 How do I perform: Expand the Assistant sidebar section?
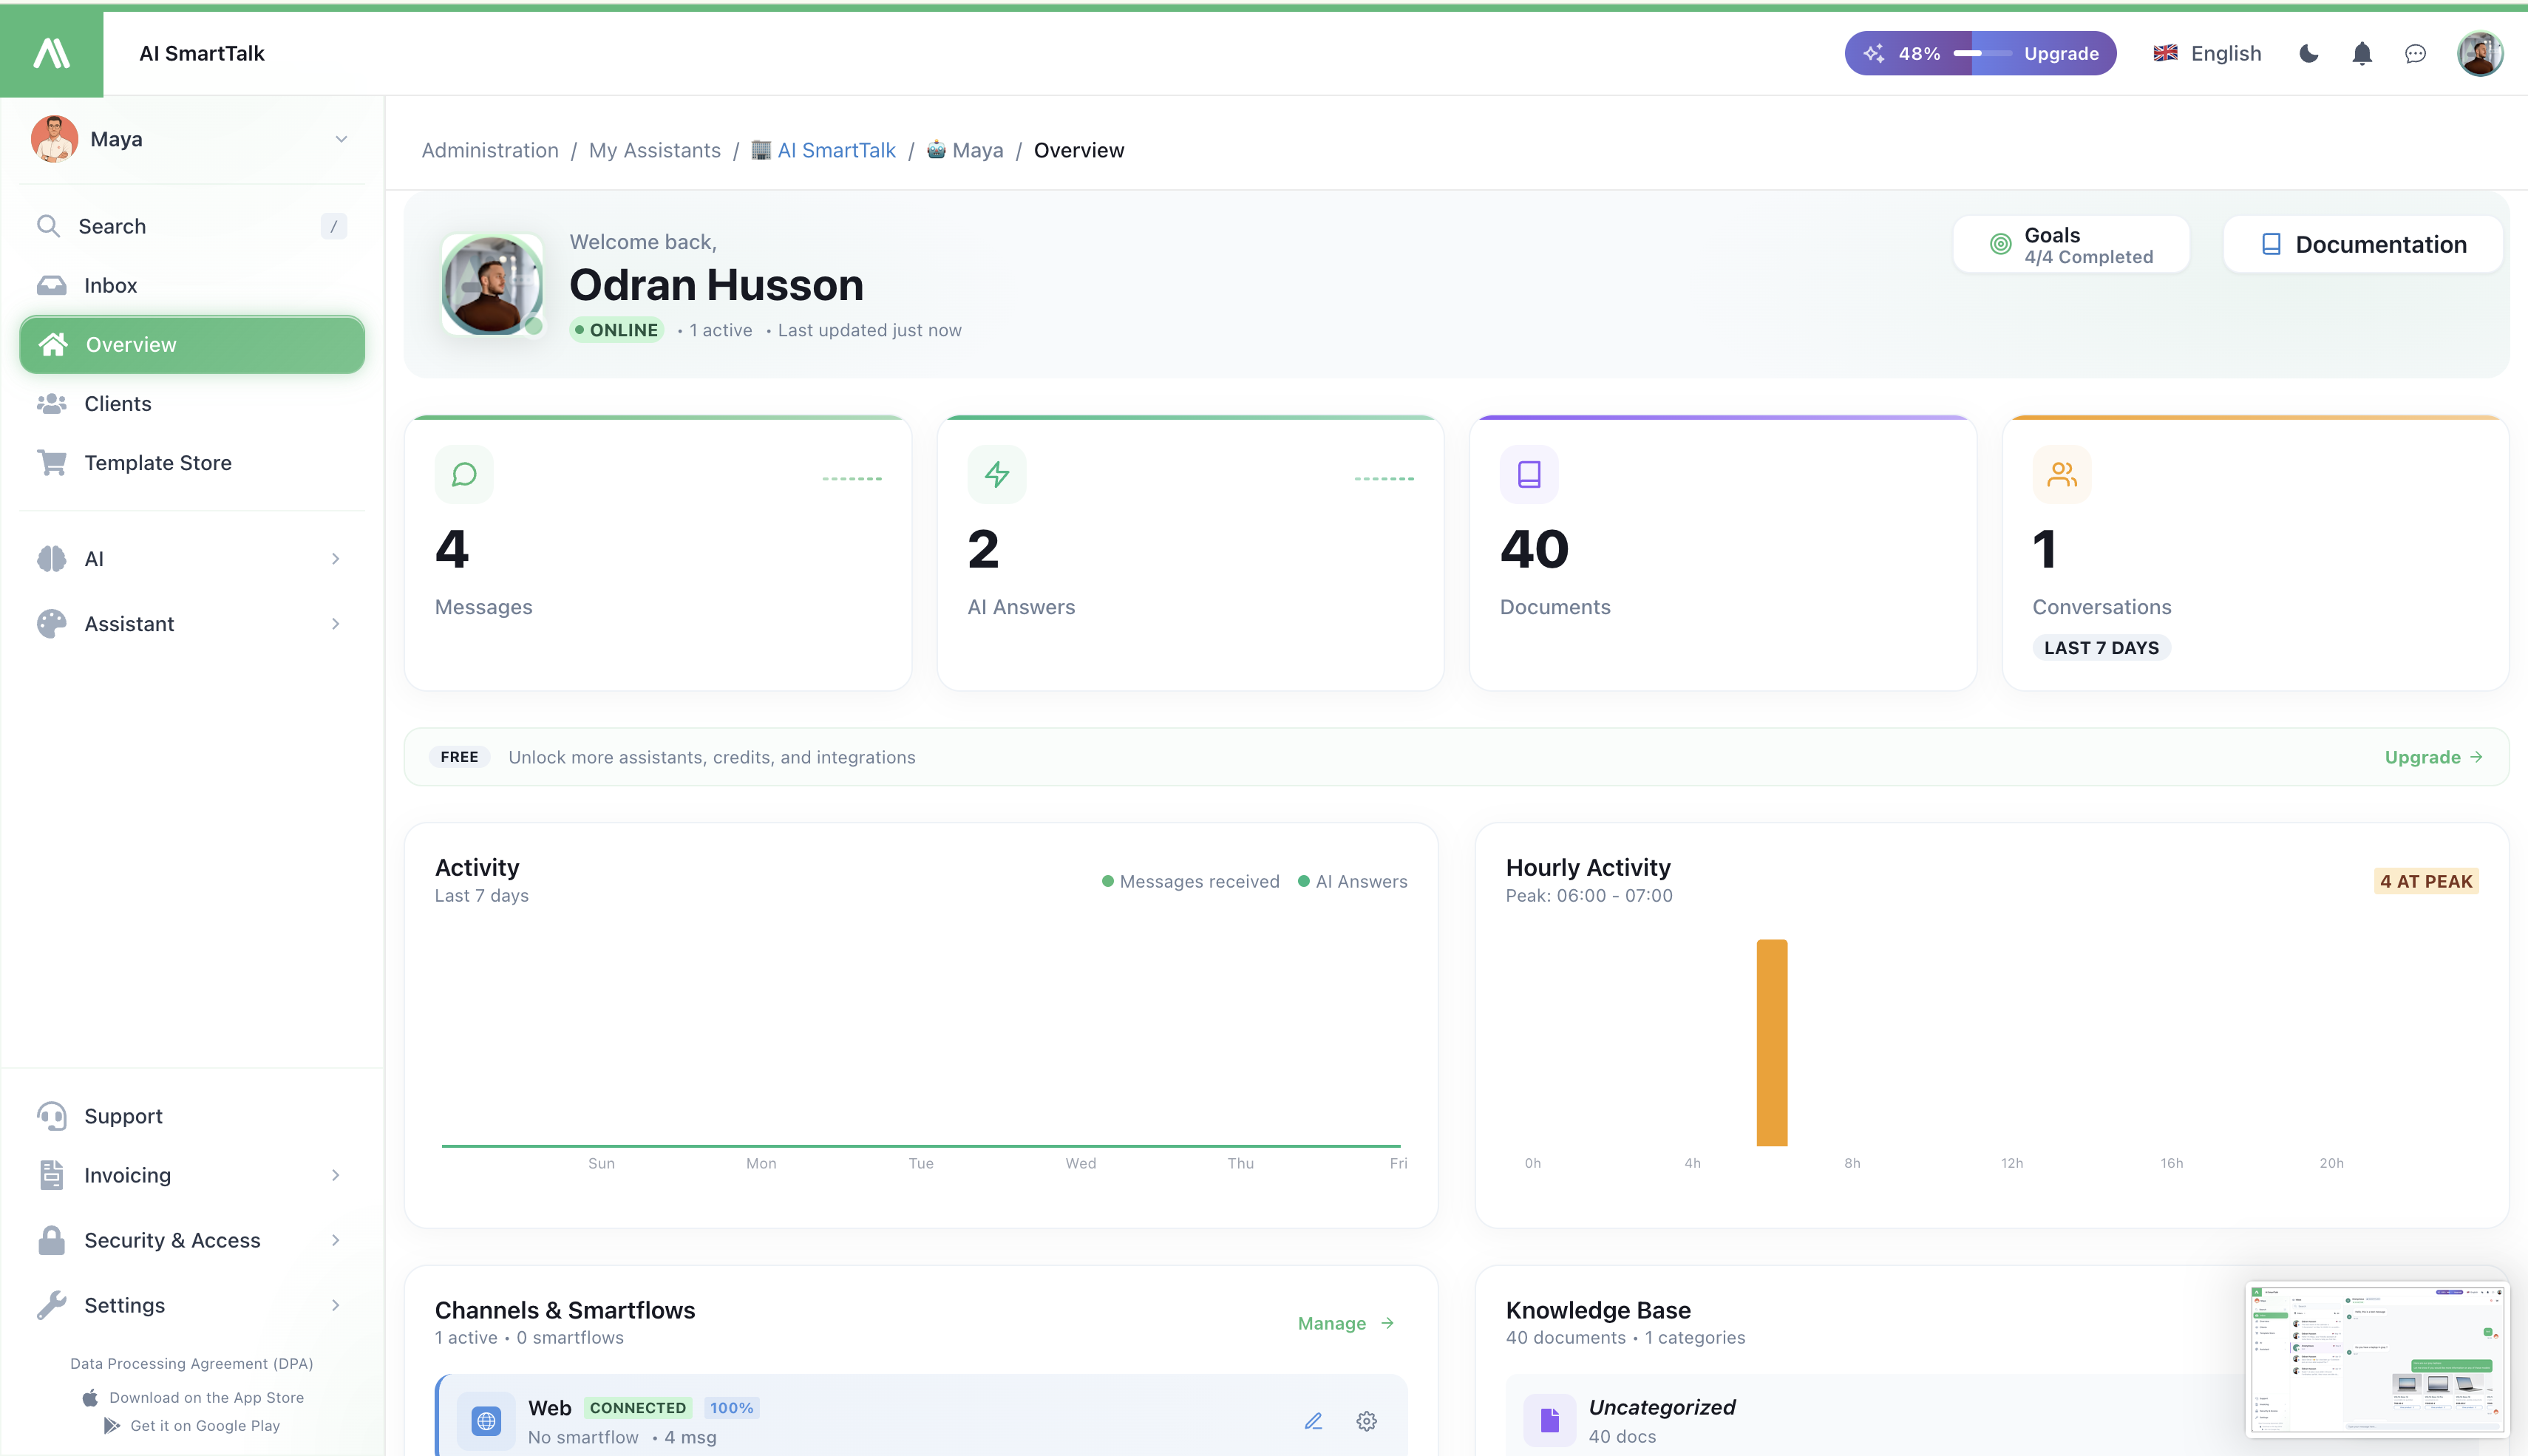191,623
